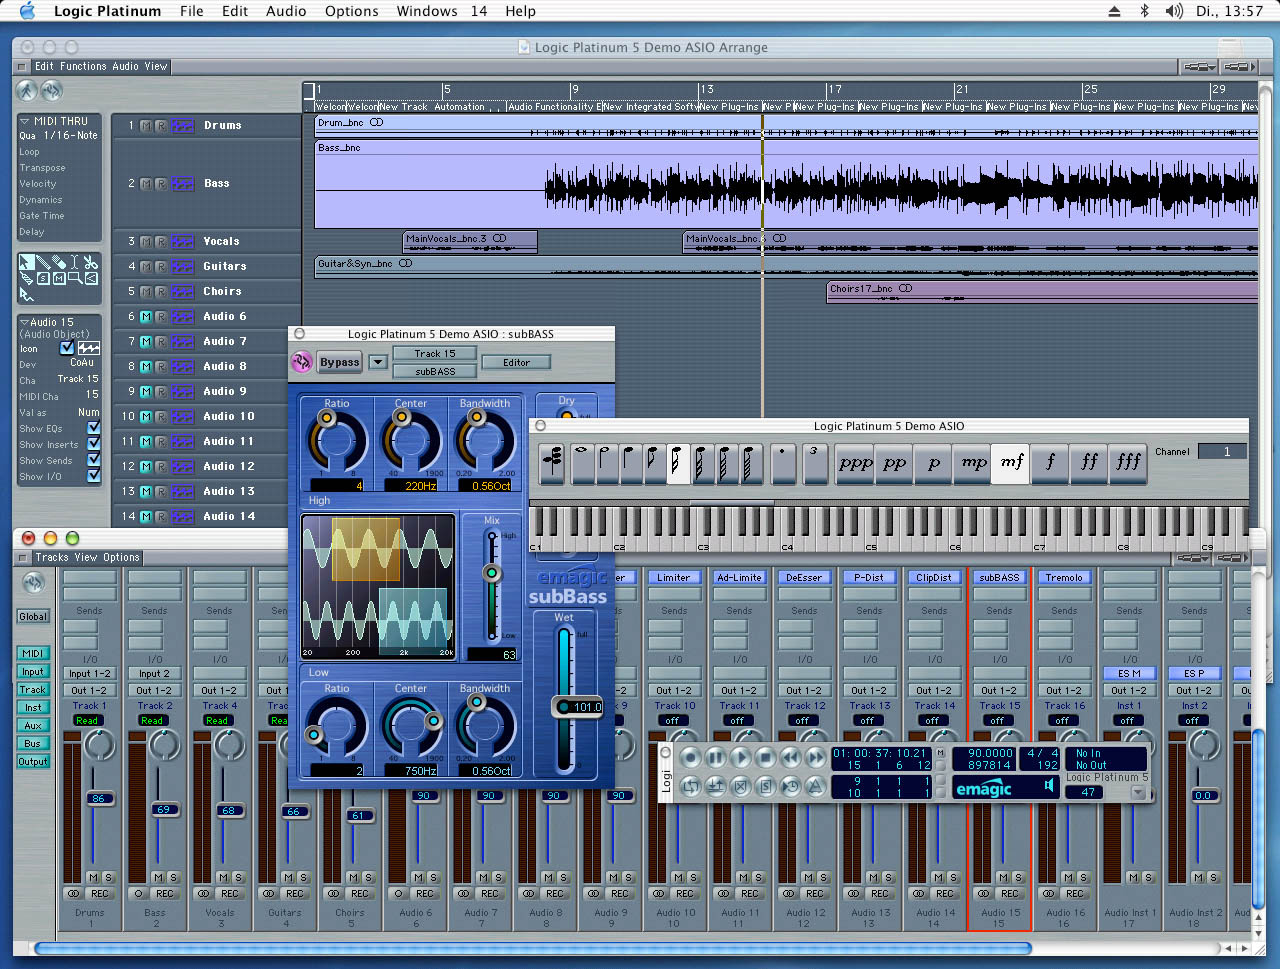The height and width of the screenshot is (969, 1280).
Task: Open the Tracks menu in mixer window
Action: (52, 557)
